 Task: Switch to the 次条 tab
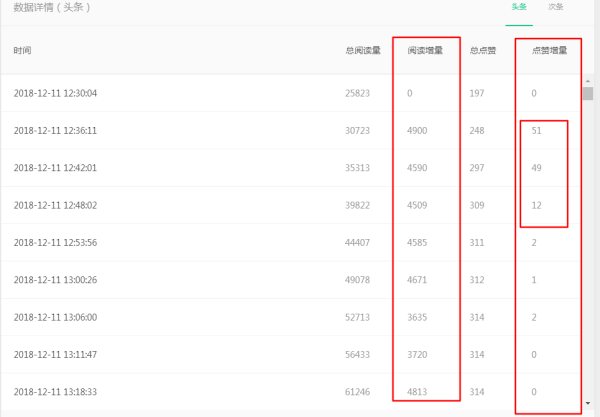pyautogui.click(x=555, y=7)
